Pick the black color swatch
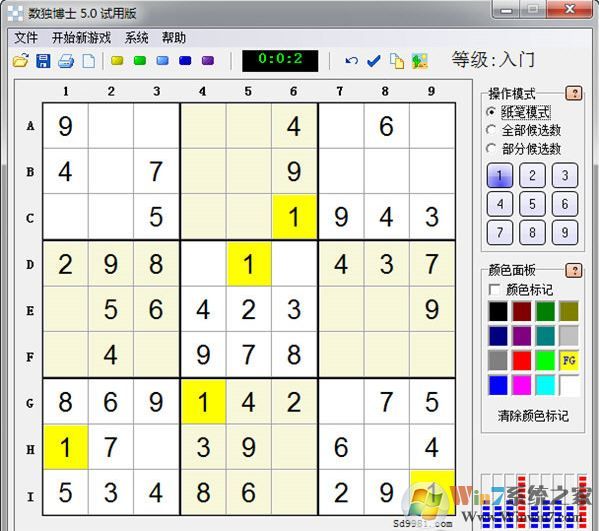Screen dimensions: 599x531 point(498,311)
